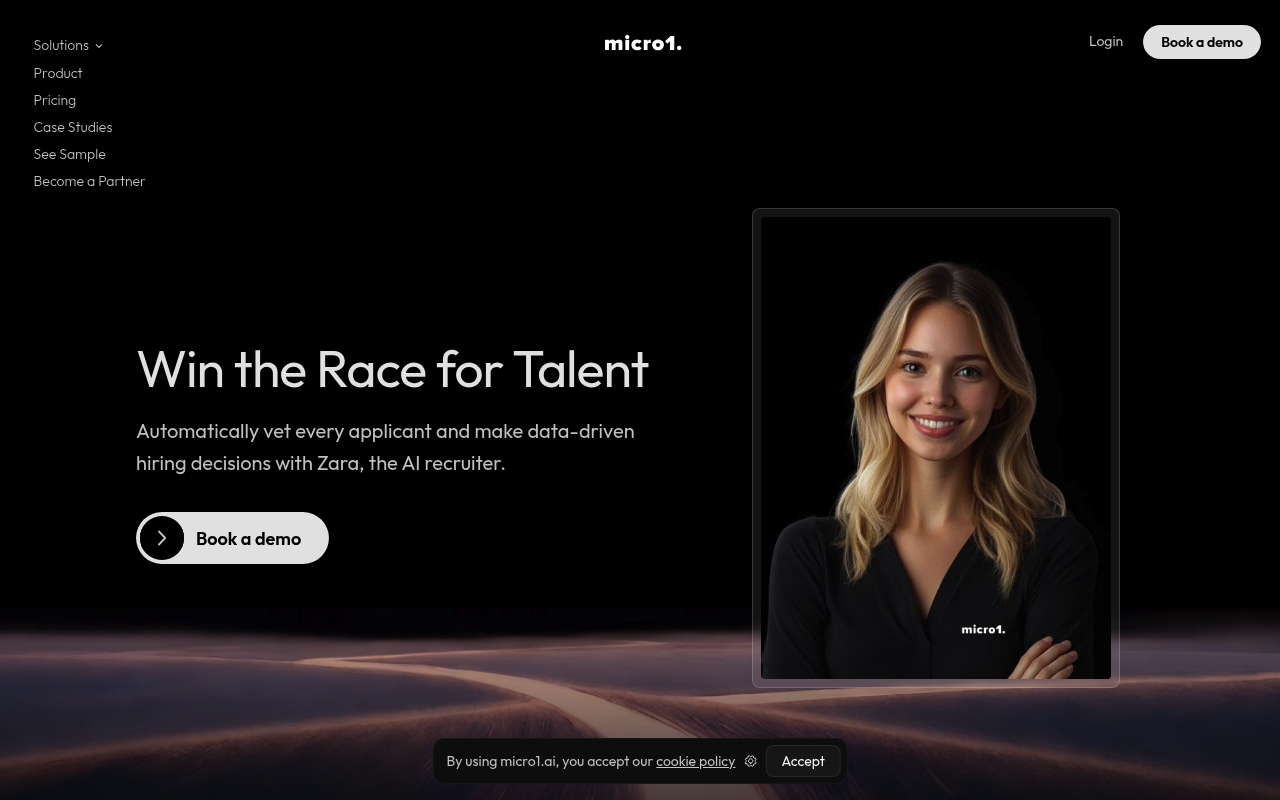The image size is (1280, 800).
Task: Accept the cookie policy
Action: point(803,761)
